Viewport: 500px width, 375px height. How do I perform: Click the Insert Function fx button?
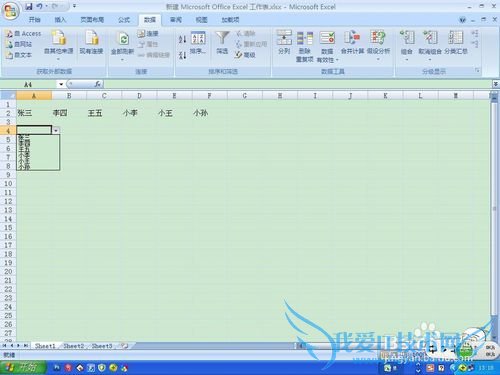coord(98,84)
